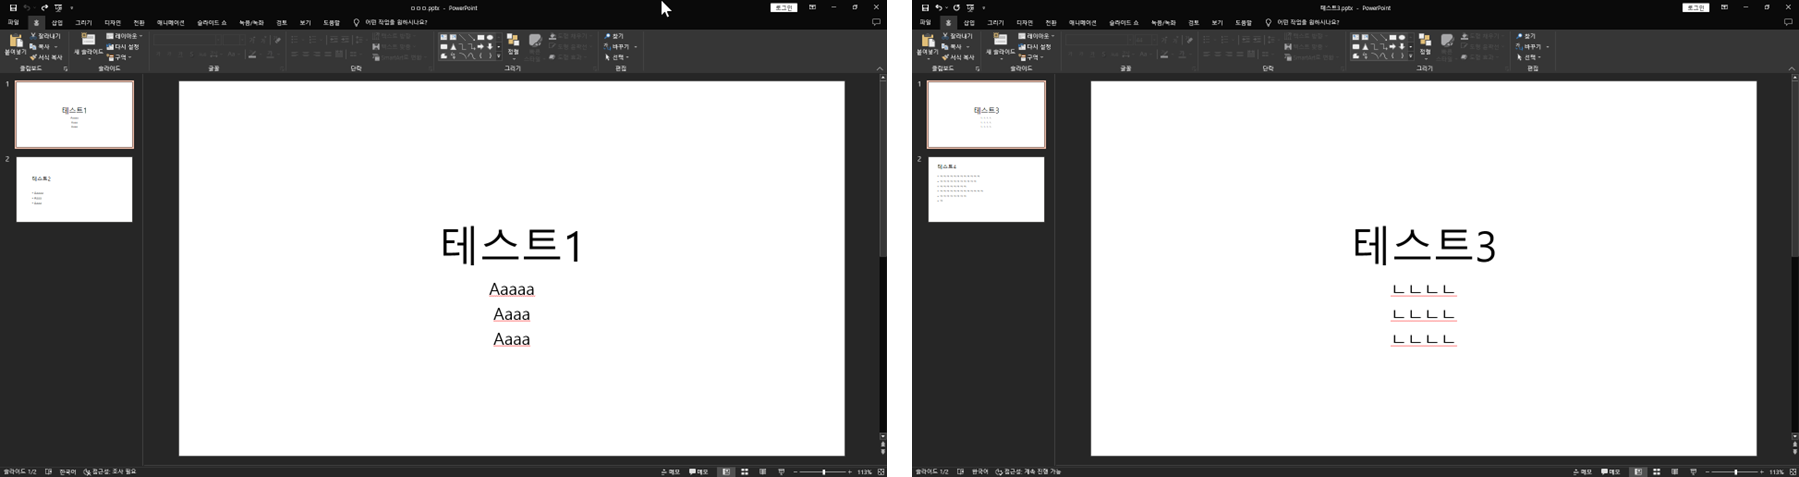Open the comments pane icon in right window
1799x477 pixels.
(1788, 22)
